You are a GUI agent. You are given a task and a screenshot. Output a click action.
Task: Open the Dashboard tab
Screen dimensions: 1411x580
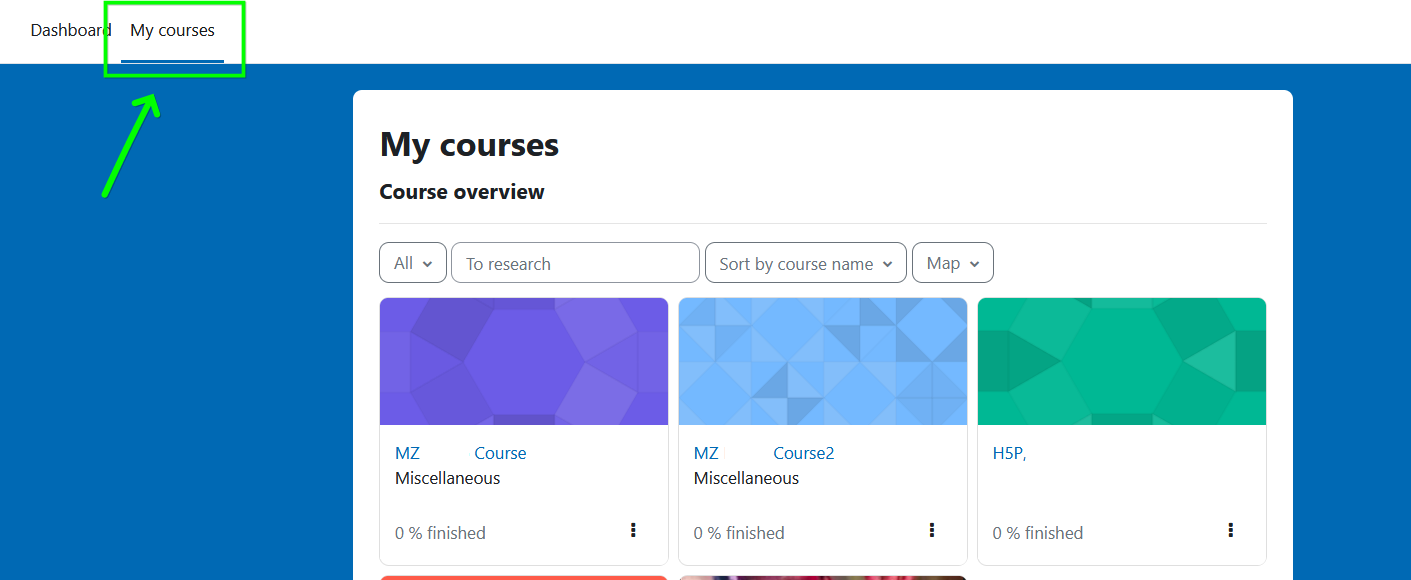coord(70,30)
